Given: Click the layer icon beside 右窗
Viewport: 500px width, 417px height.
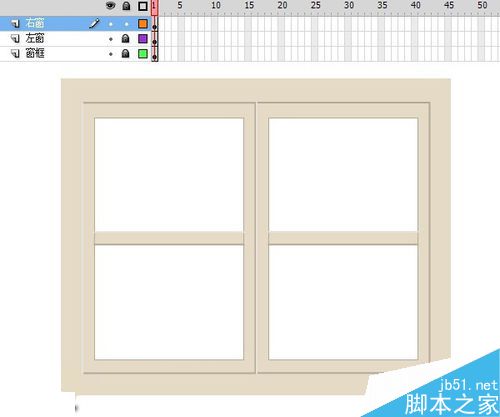Looking at the screenshot, I should point(15,24).
